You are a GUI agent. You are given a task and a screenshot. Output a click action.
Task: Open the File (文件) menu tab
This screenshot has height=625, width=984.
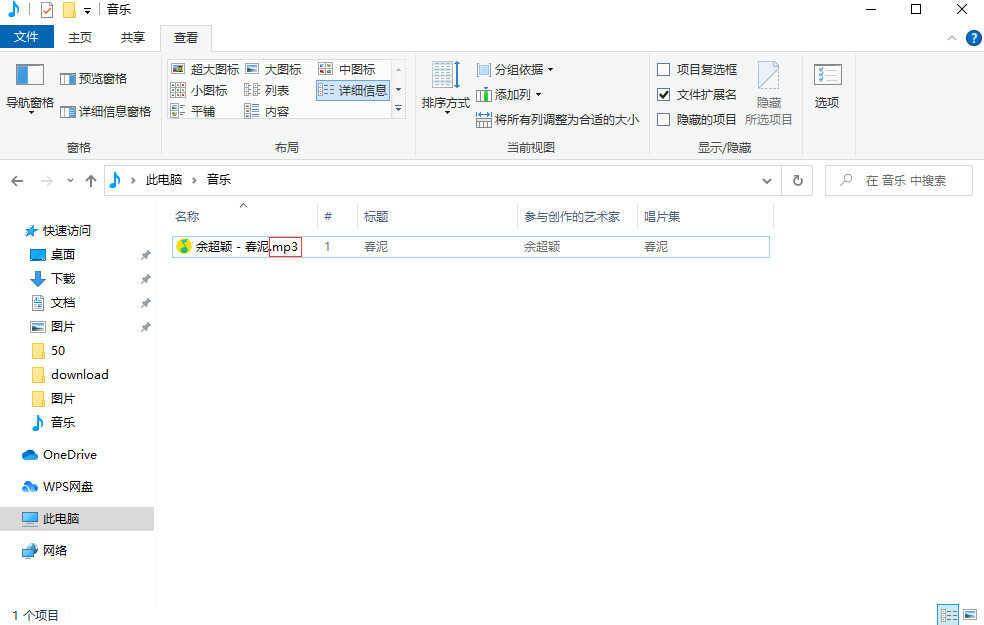(x=27, y=37)
